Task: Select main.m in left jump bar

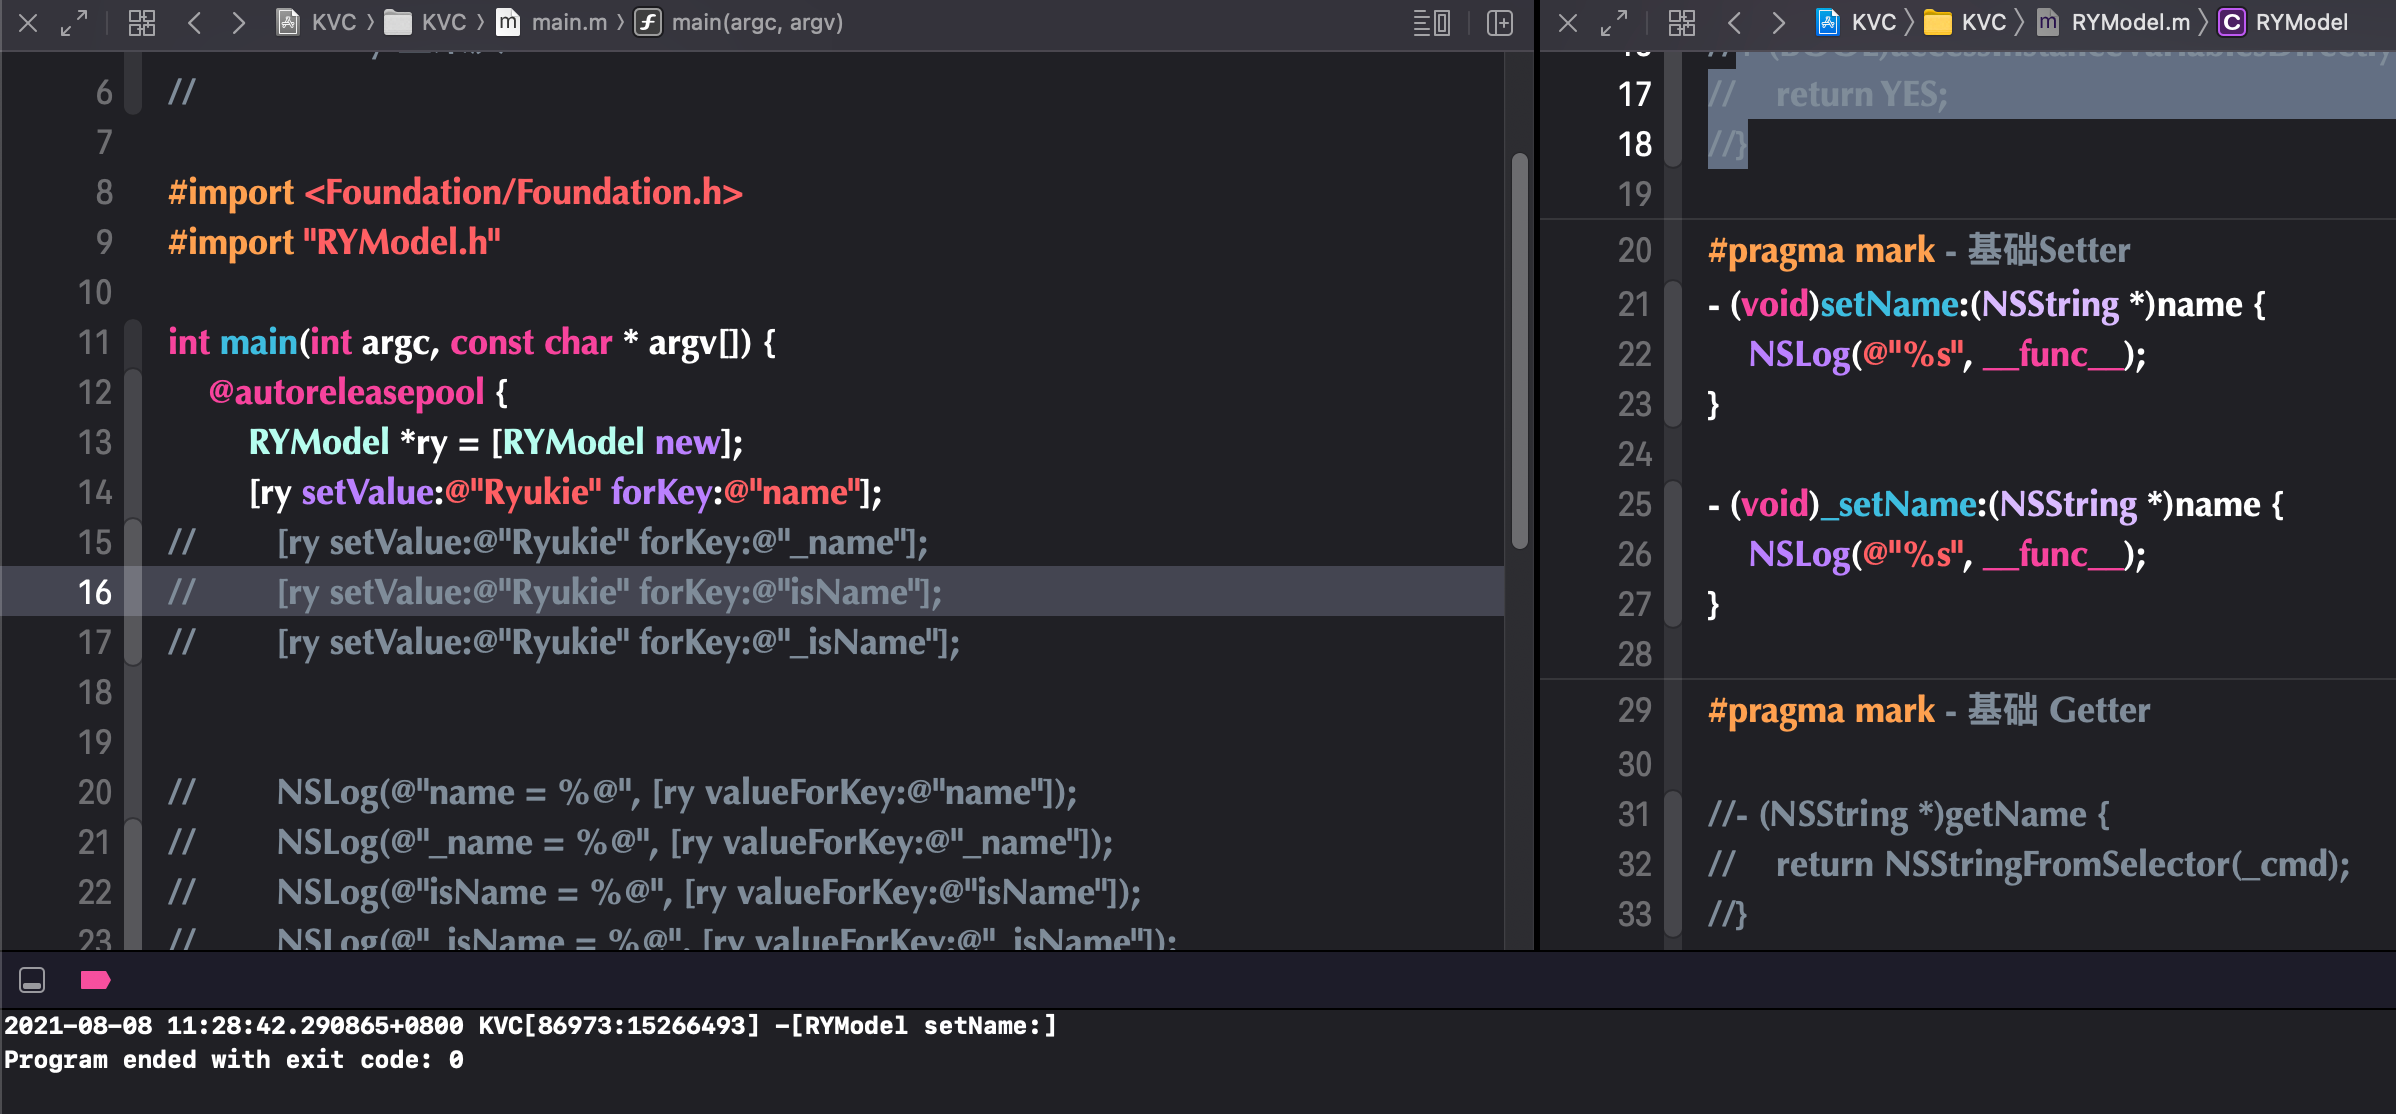Action: click(552, 22)
